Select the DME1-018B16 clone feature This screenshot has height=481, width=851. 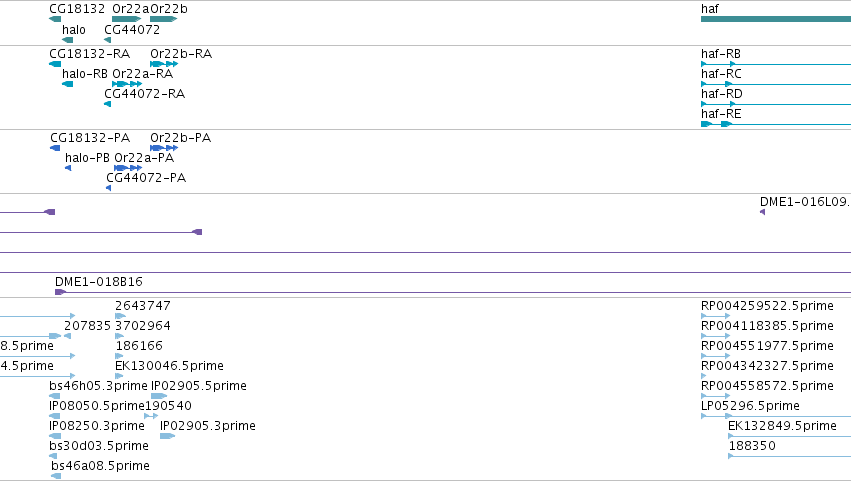click(453, 292)
